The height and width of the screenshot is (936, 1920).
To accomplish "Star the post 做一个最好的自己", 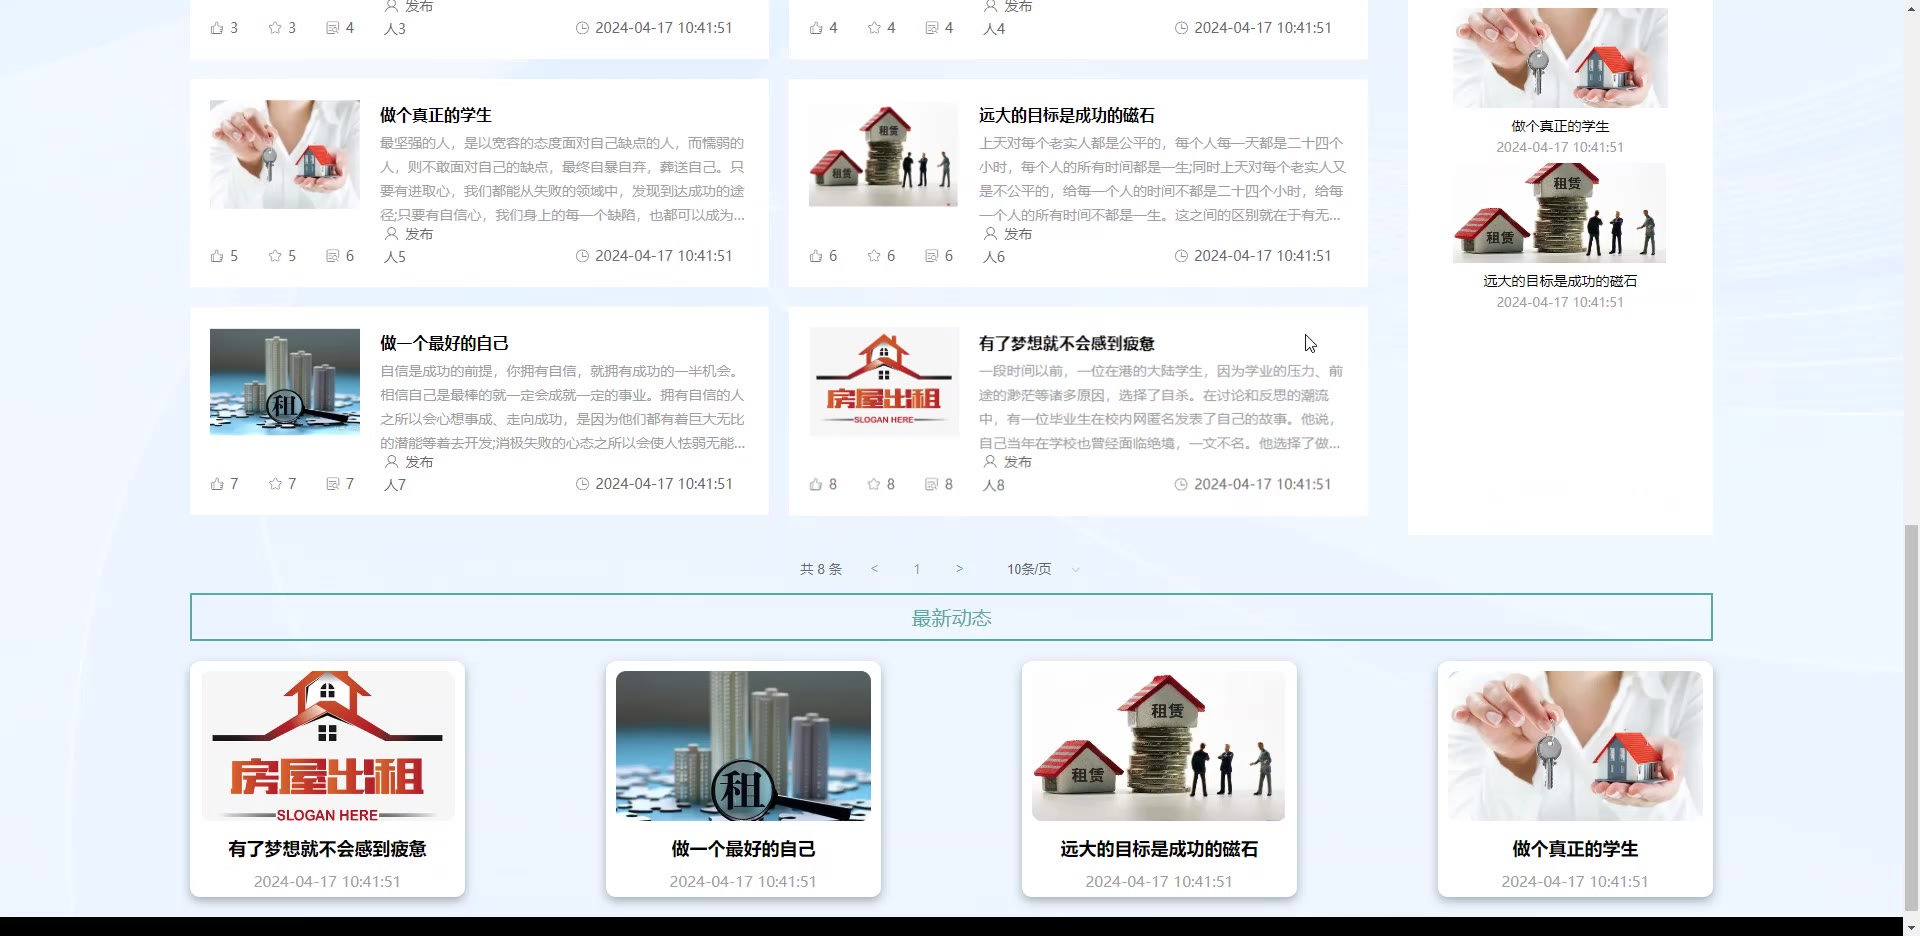I will (275, 484).
